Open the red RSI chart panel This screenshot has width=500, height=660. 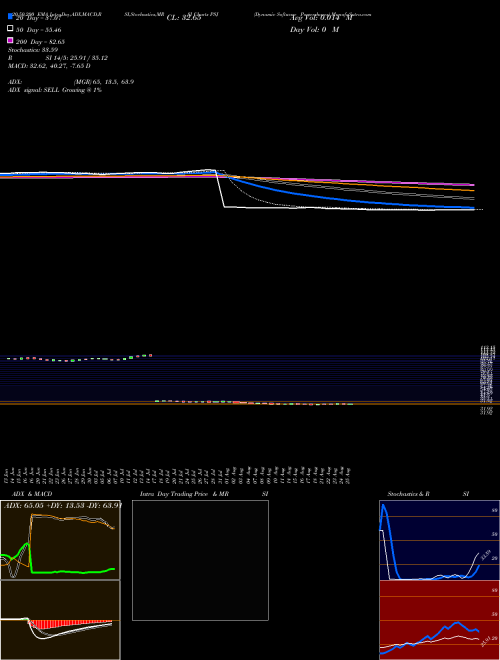coord(439,620)
